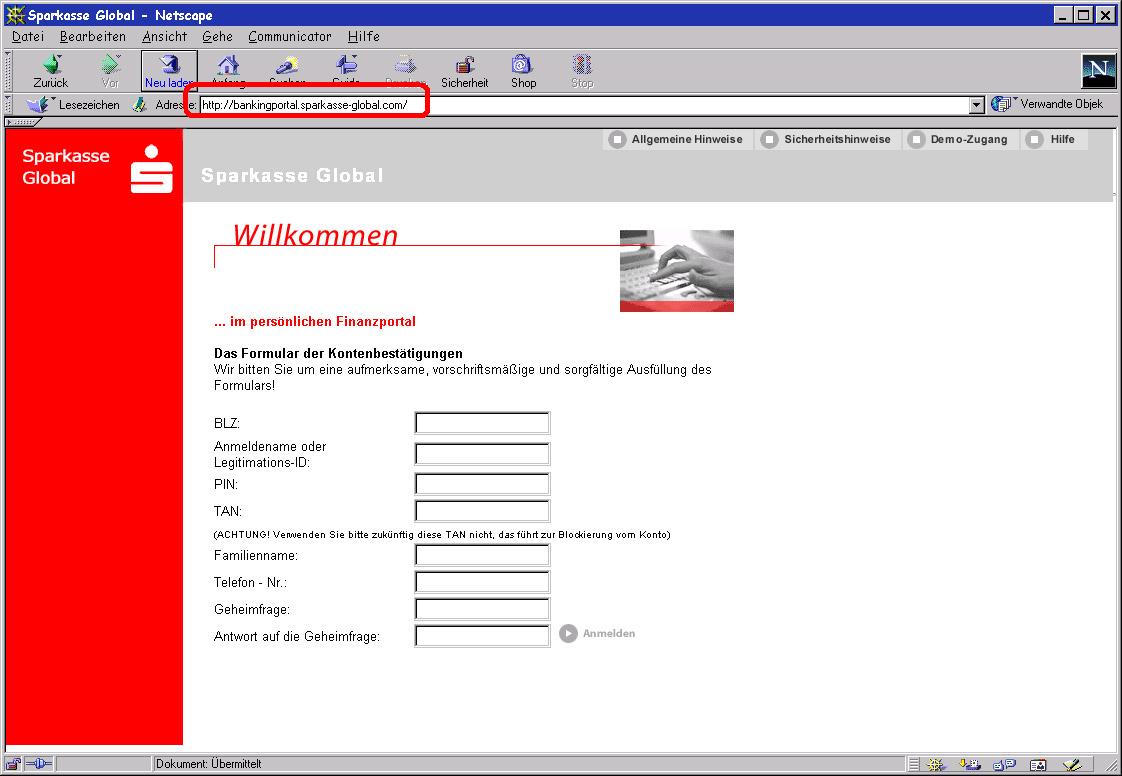
Task: Click 'Das Formular der Kontenbestätigungen' heading
Action: tap(338, 354)
